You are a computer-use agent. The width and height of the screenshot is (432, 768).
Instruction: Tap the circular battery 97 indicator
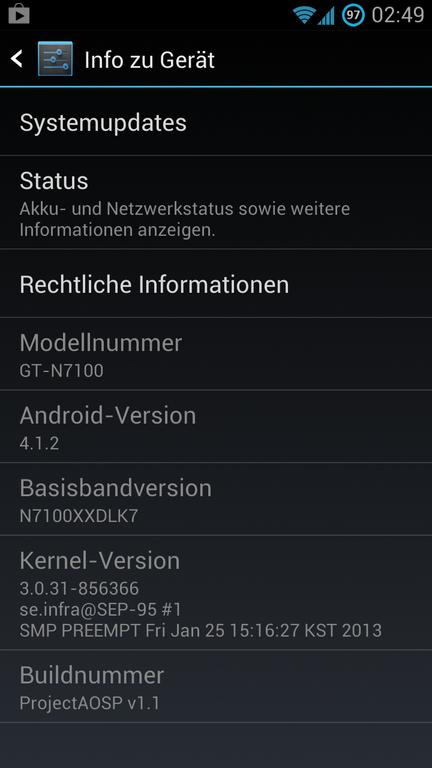(353, 15)
